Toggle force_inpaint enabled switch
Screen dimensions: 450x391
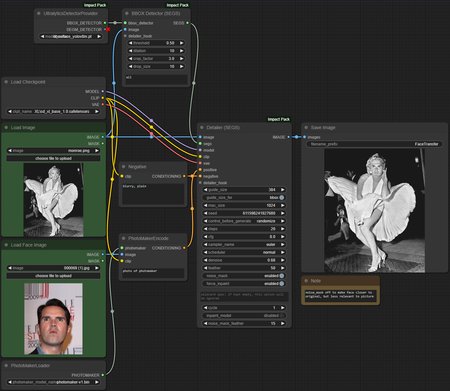pyautogui.click(x=244, y=284)
